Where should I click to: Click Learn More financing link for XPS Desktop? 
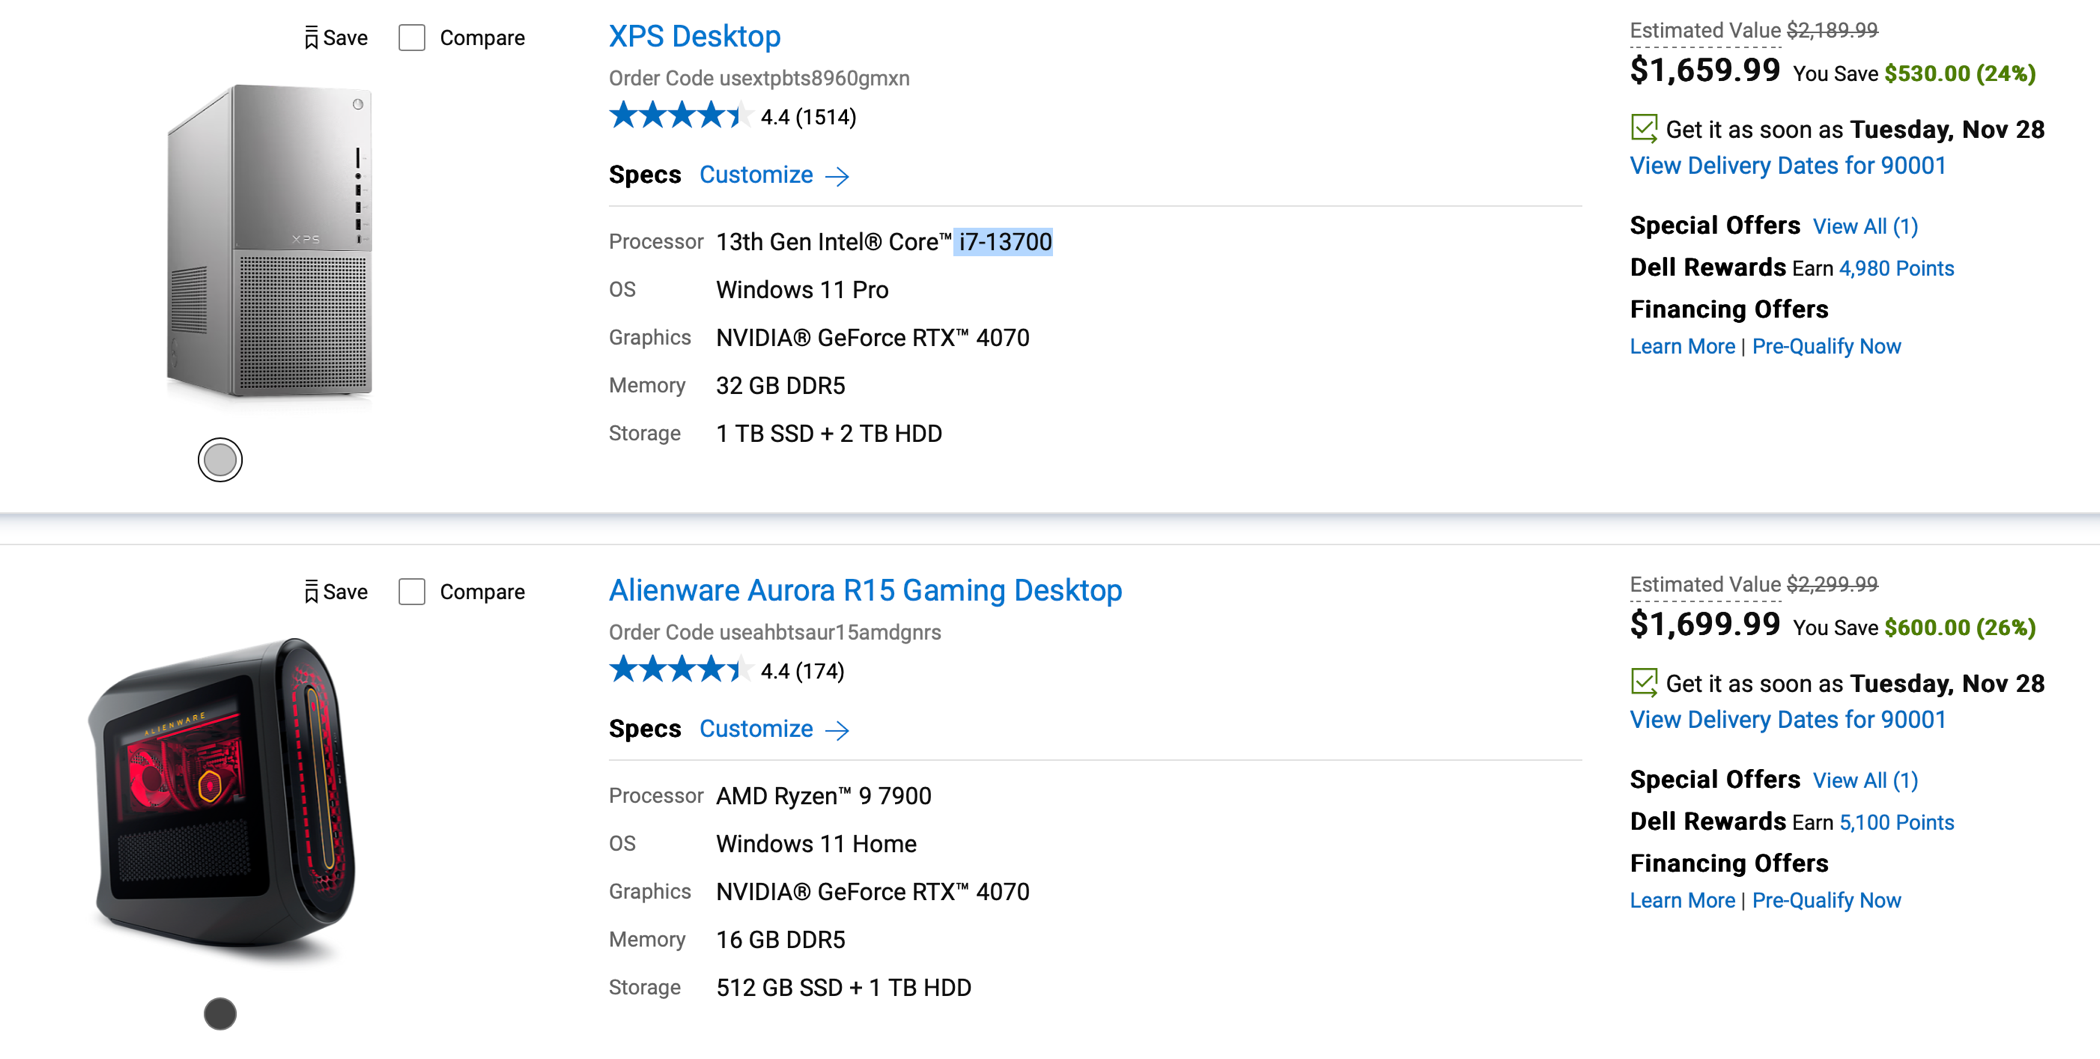pyautogui.click(x=1683, y=346)
